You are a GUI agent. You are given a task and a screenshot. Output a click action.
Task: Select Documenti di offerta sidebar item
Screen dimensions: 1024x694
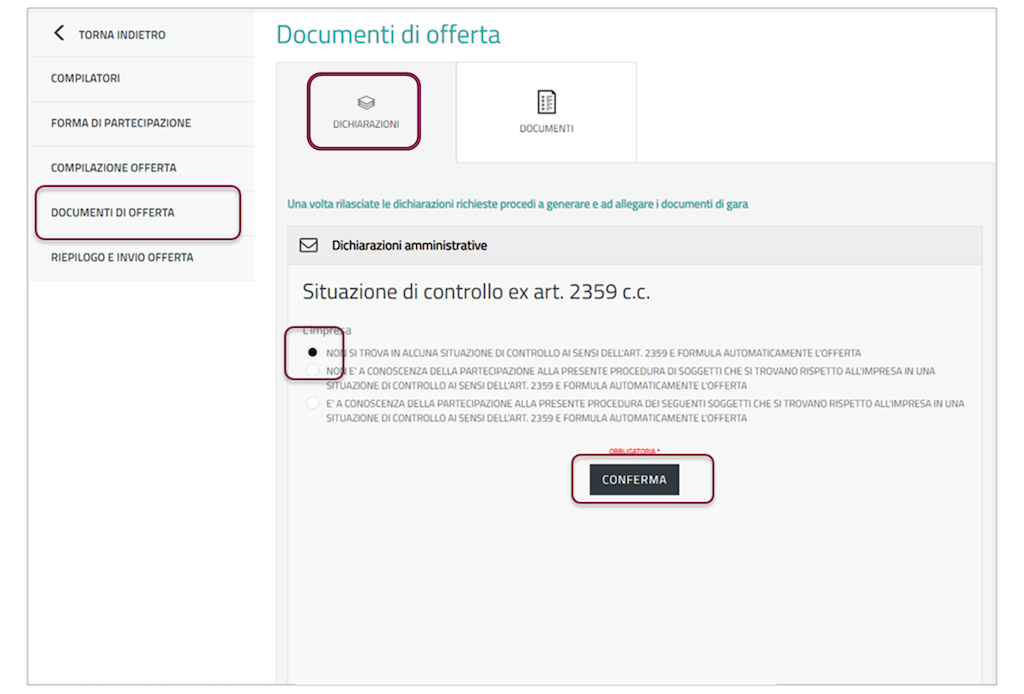tap(112, 213)
